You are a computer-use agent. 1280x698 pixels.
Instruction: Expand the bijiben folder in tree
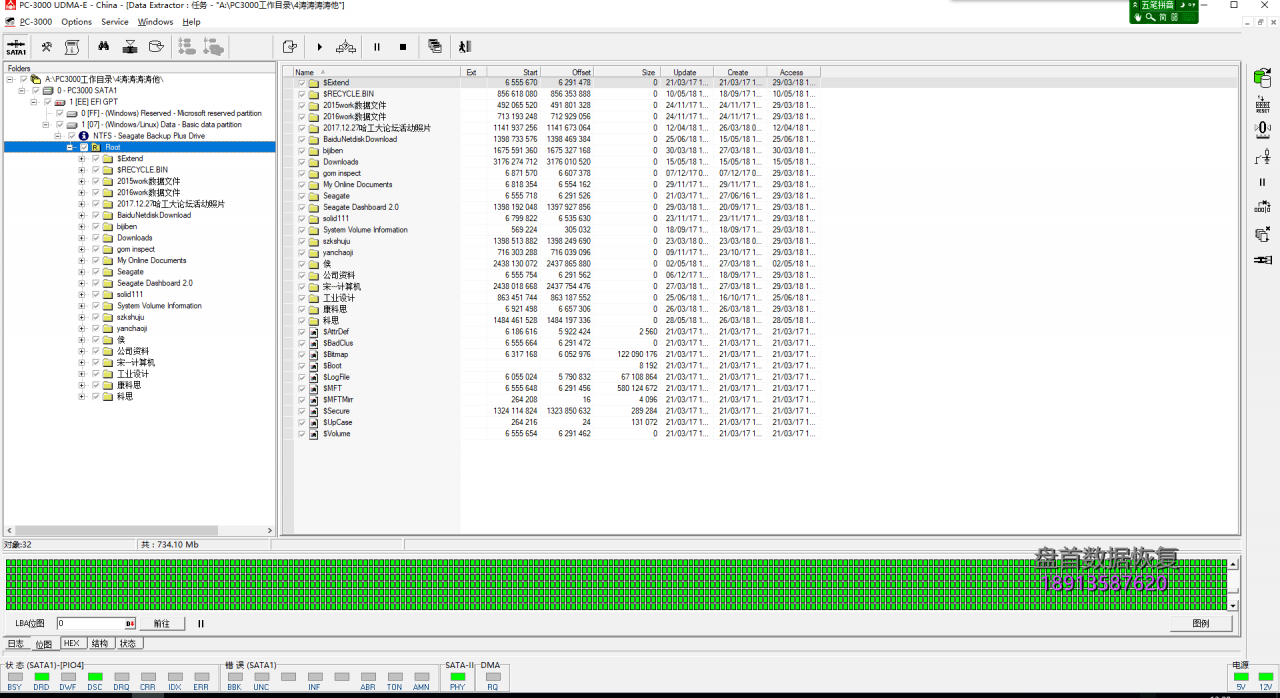[x=82, y=227]
